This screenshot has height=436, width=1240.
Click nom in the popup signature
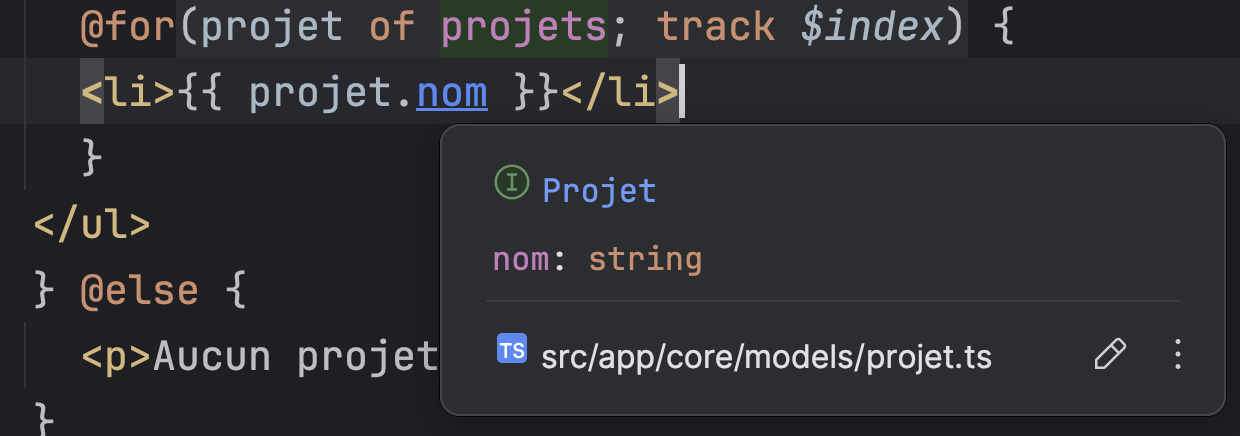pos(520,260)
